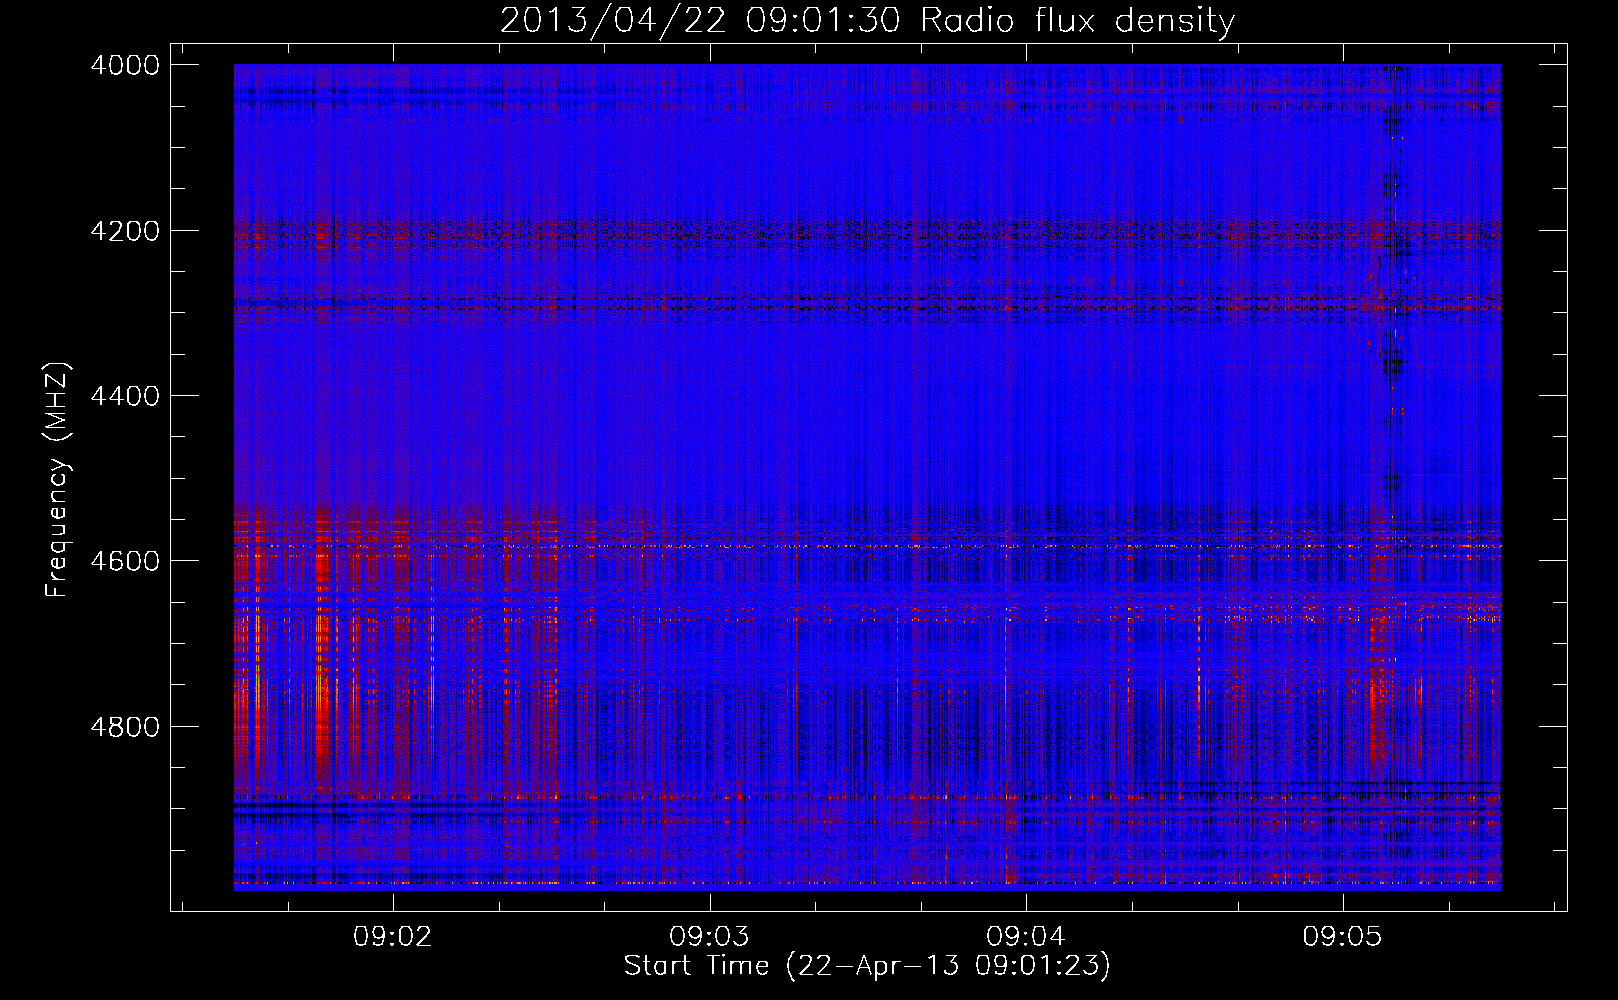
Task: Select the 4200 frequency tick label
Action: click(x=125, y=231)
